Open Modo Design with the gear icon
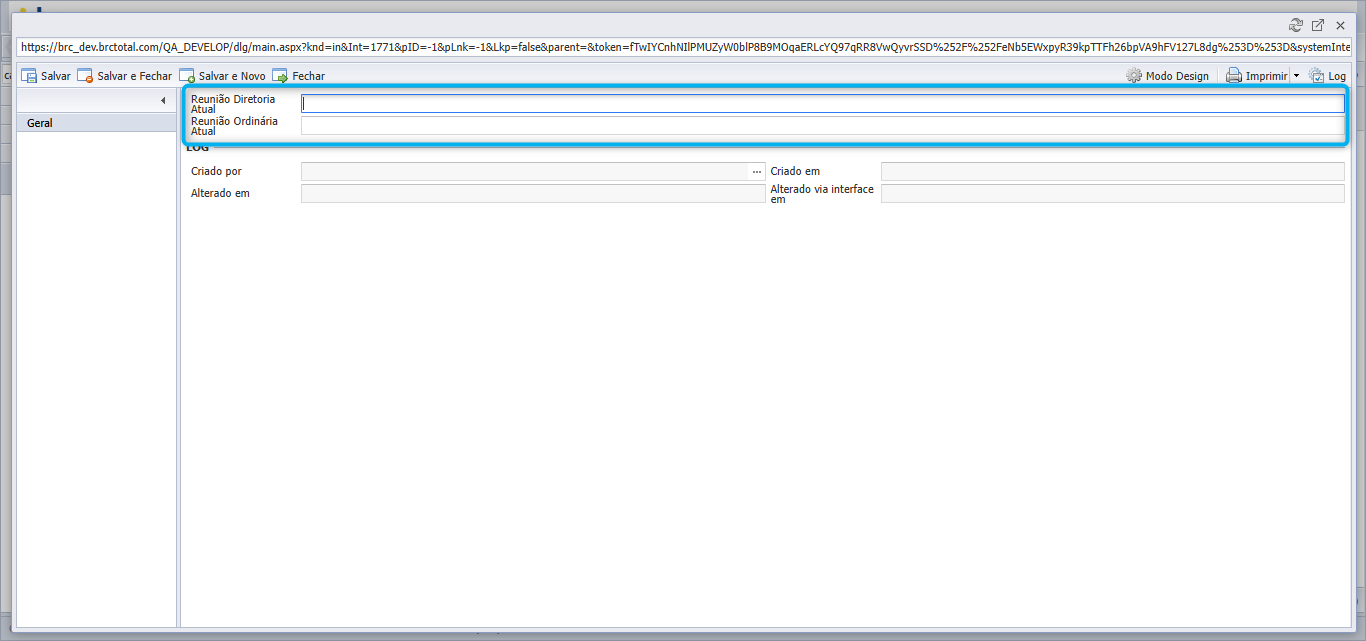 [x=1167, y=76]
